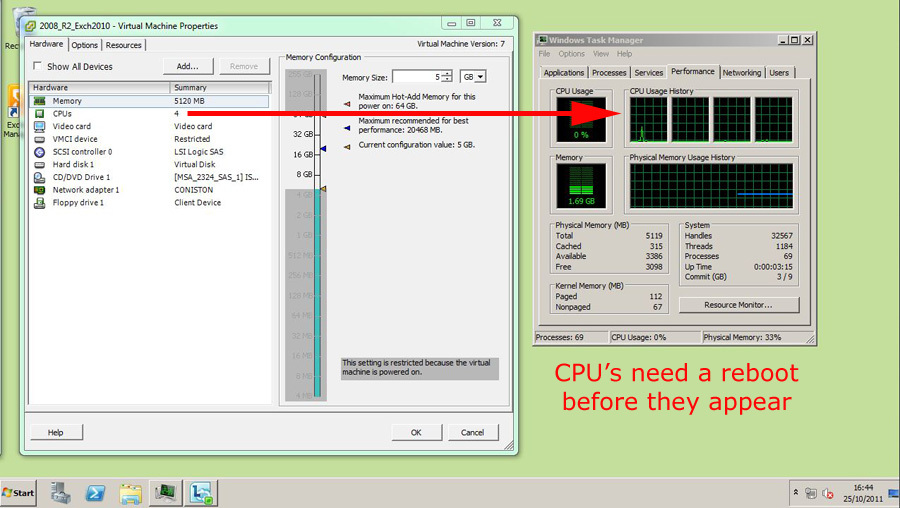The width and height of the screenshot is (900, 508).
Task: Confirm with the OK button
Action: tap(416, 432)
